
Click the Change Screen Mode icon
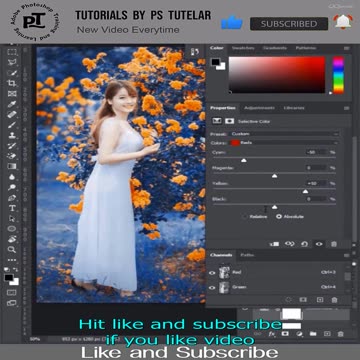[x=12, y=303]
